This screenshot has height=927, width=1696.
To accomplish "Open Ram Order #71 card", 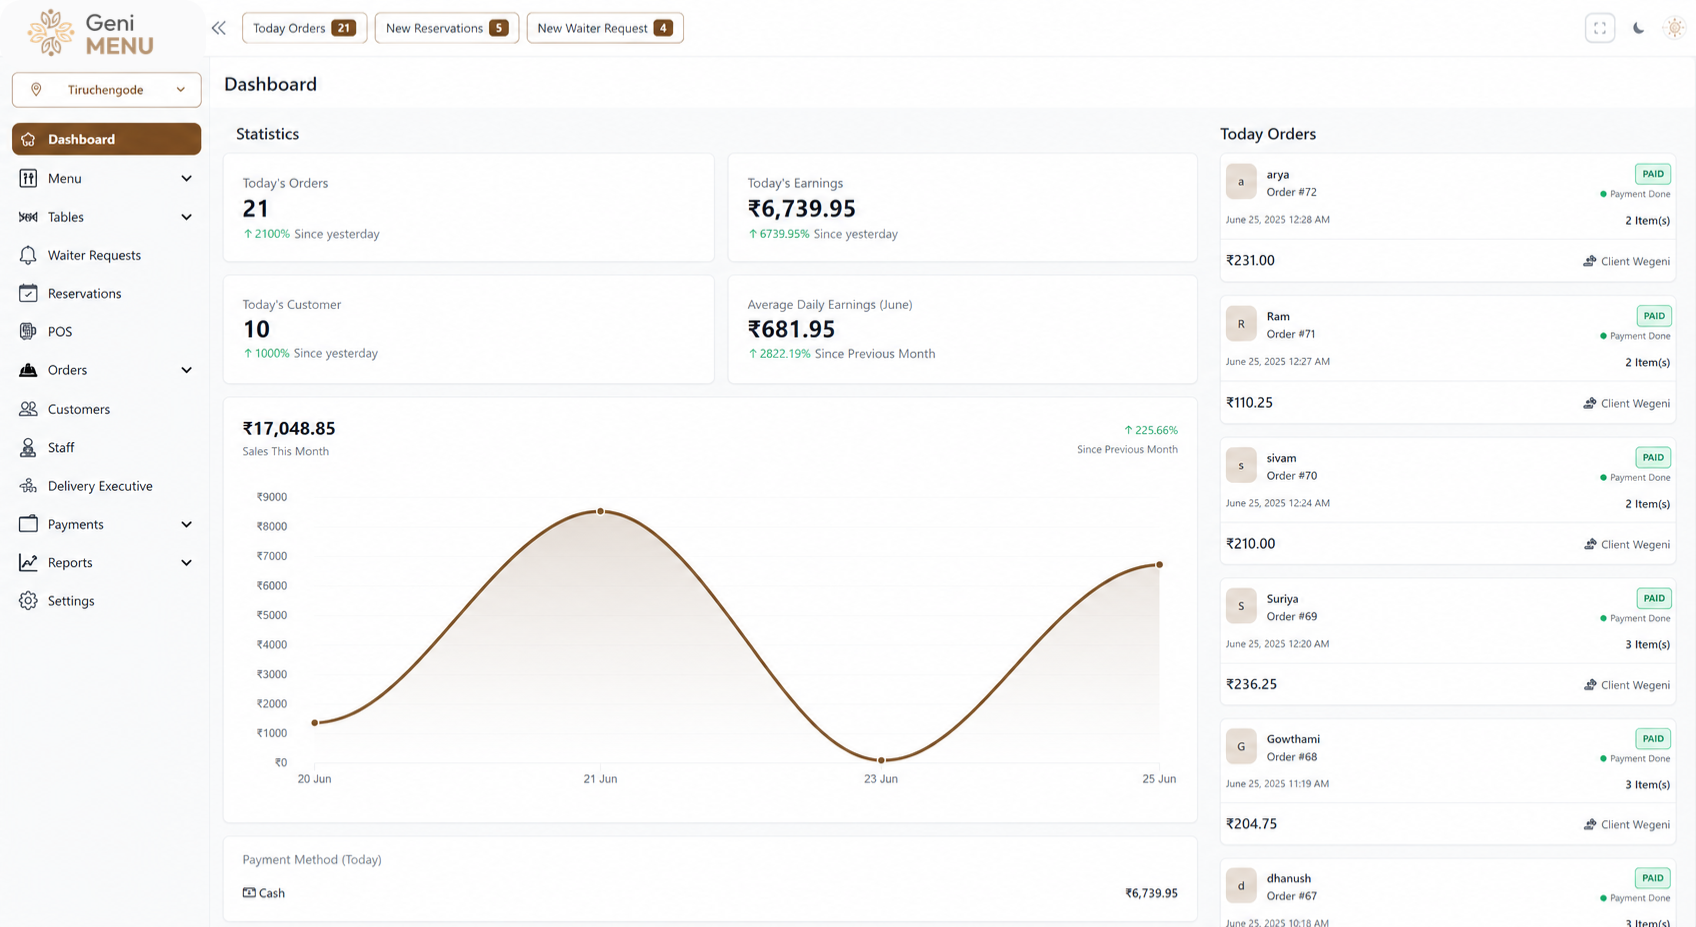I will [1447, 359].
